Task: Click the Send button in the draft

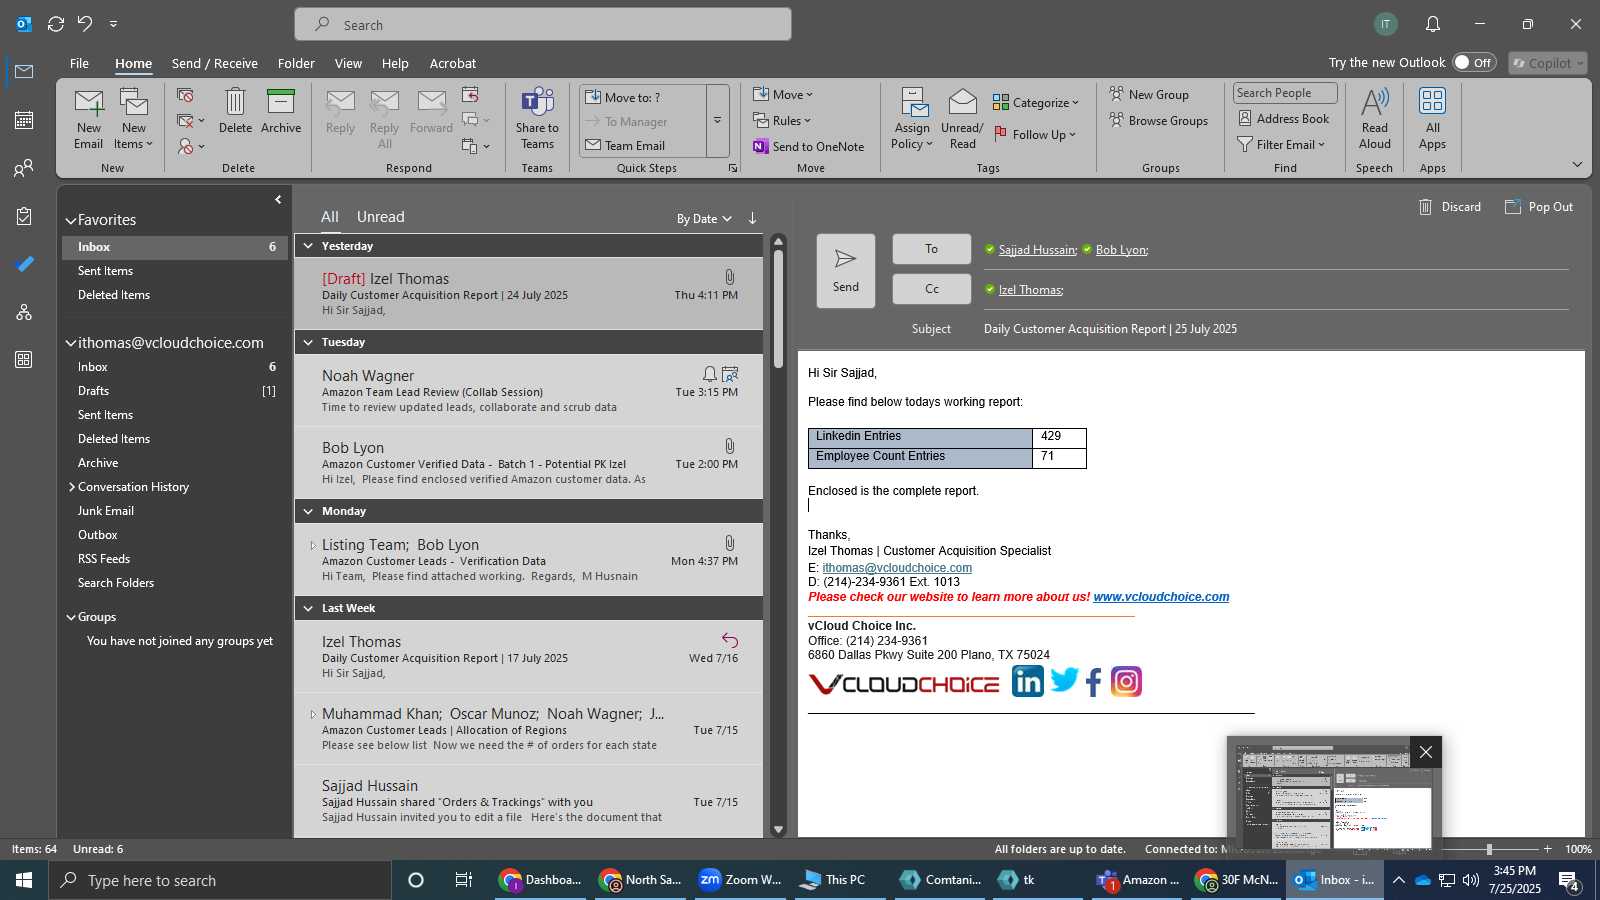Action: coord(846,270)
